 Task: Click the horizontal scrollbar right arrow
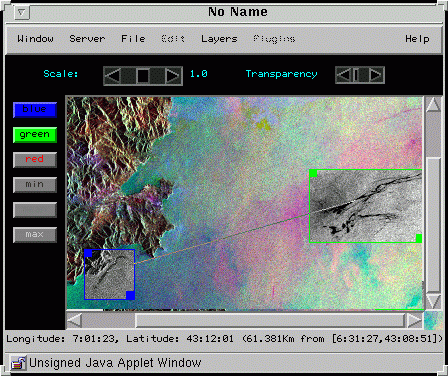pos(415,321)
